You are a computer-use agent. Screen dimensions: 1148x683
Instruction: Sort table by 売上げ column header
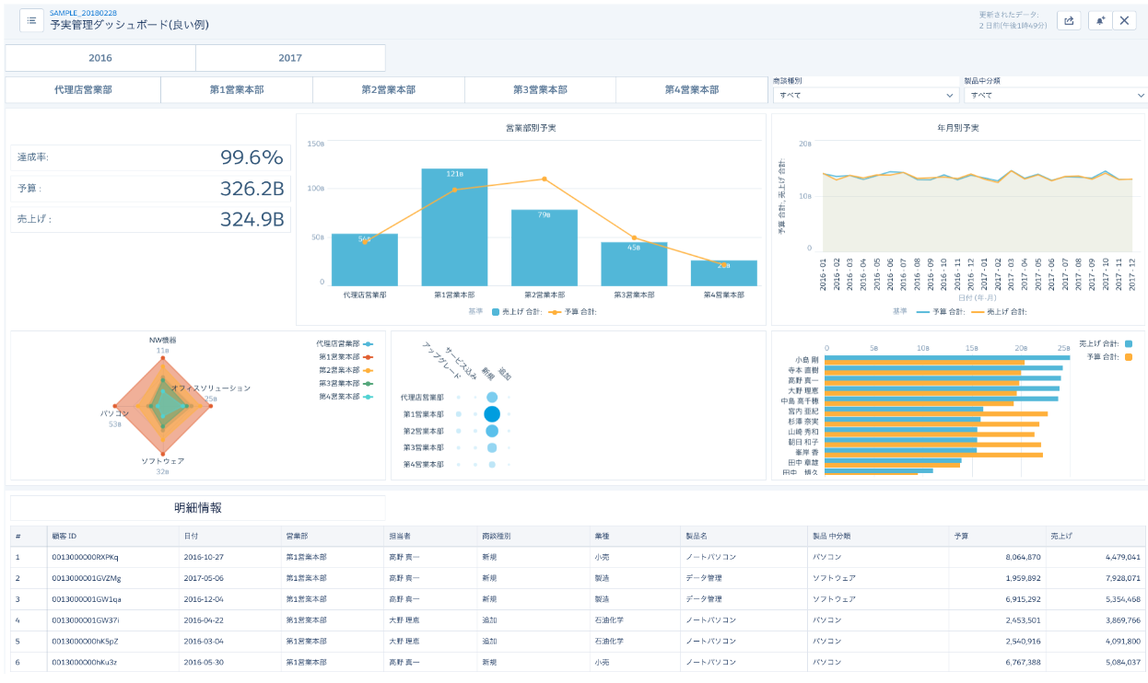point(1062,536)
